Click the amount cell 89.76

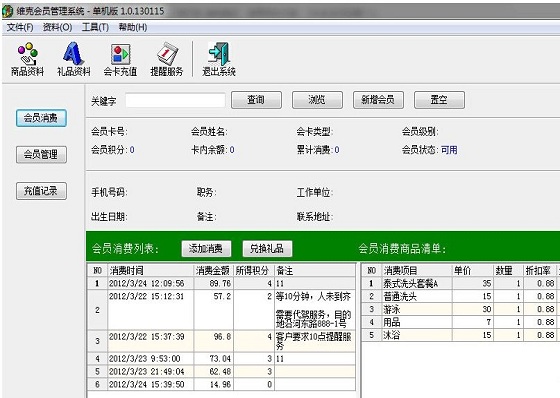[213, 284]
